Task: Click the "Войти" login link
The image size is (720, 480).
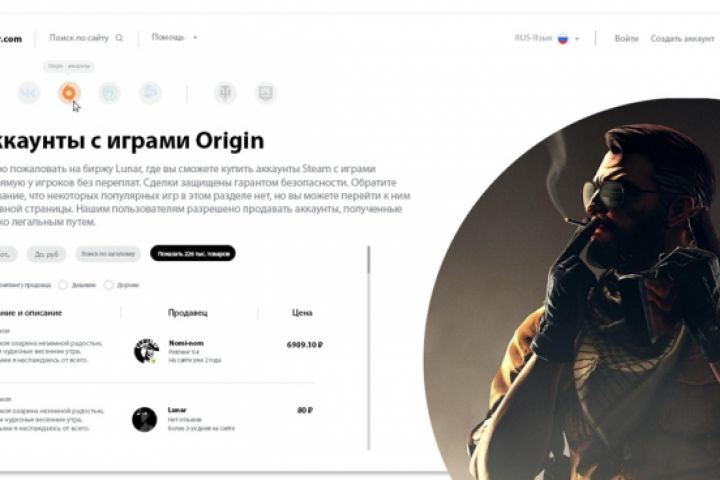Action: pyautogui.click(x=626, y=39)
